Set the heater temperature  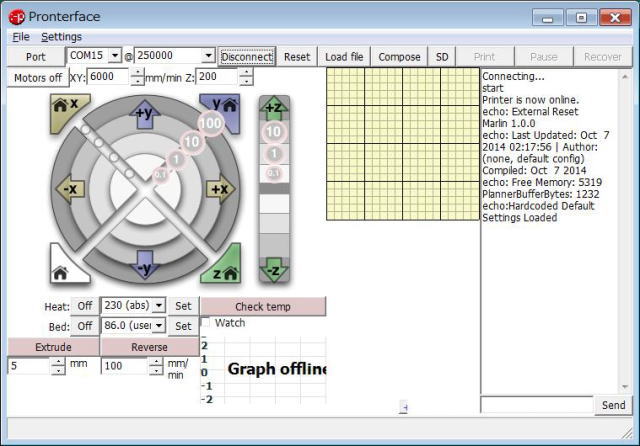coord(183,306)
